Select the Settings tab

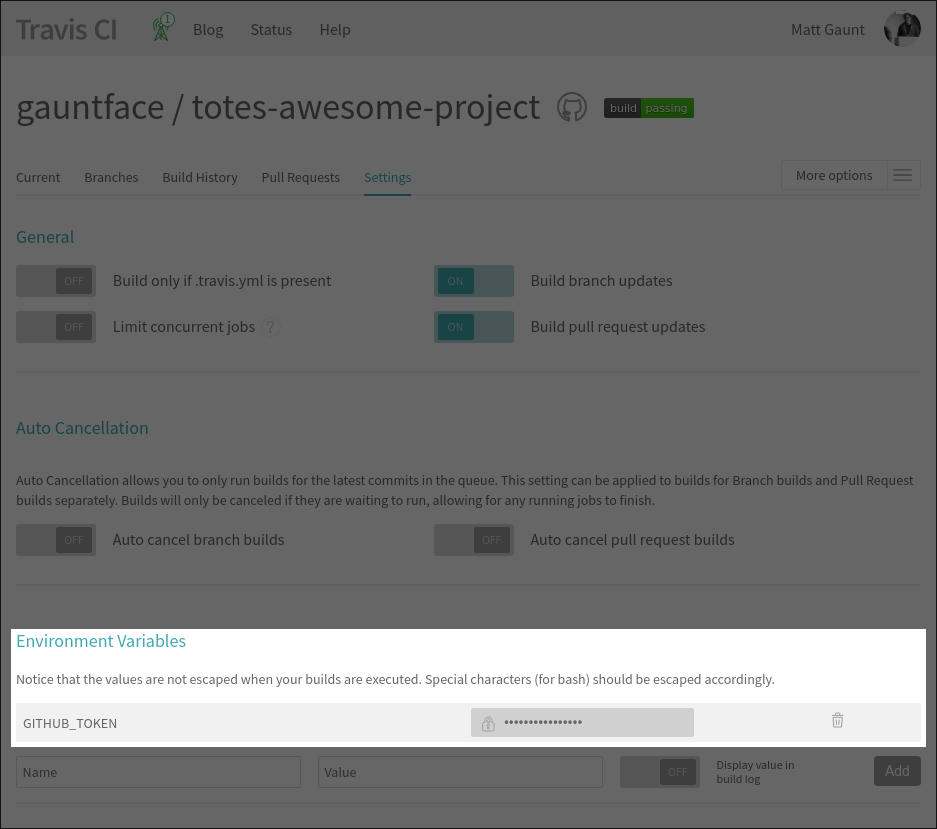pos(387,178)
